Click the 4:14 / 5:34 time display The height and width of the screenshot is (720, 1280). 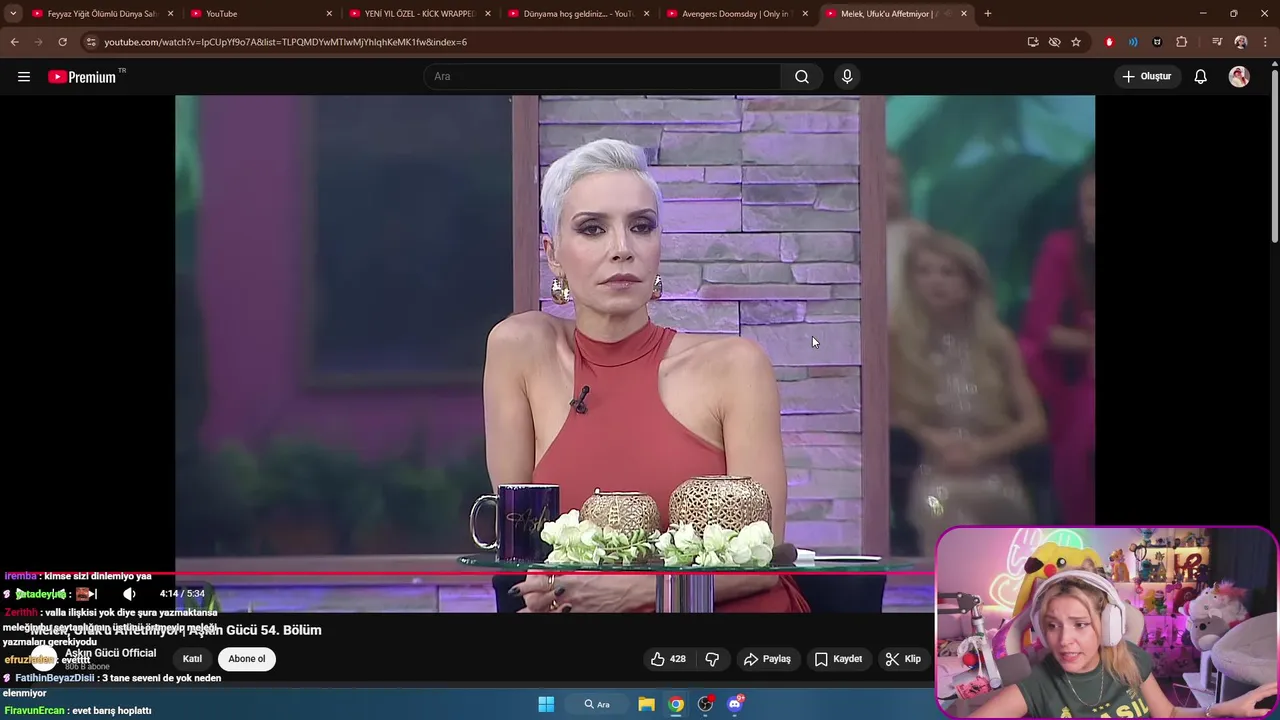click(x=182, y=594)
